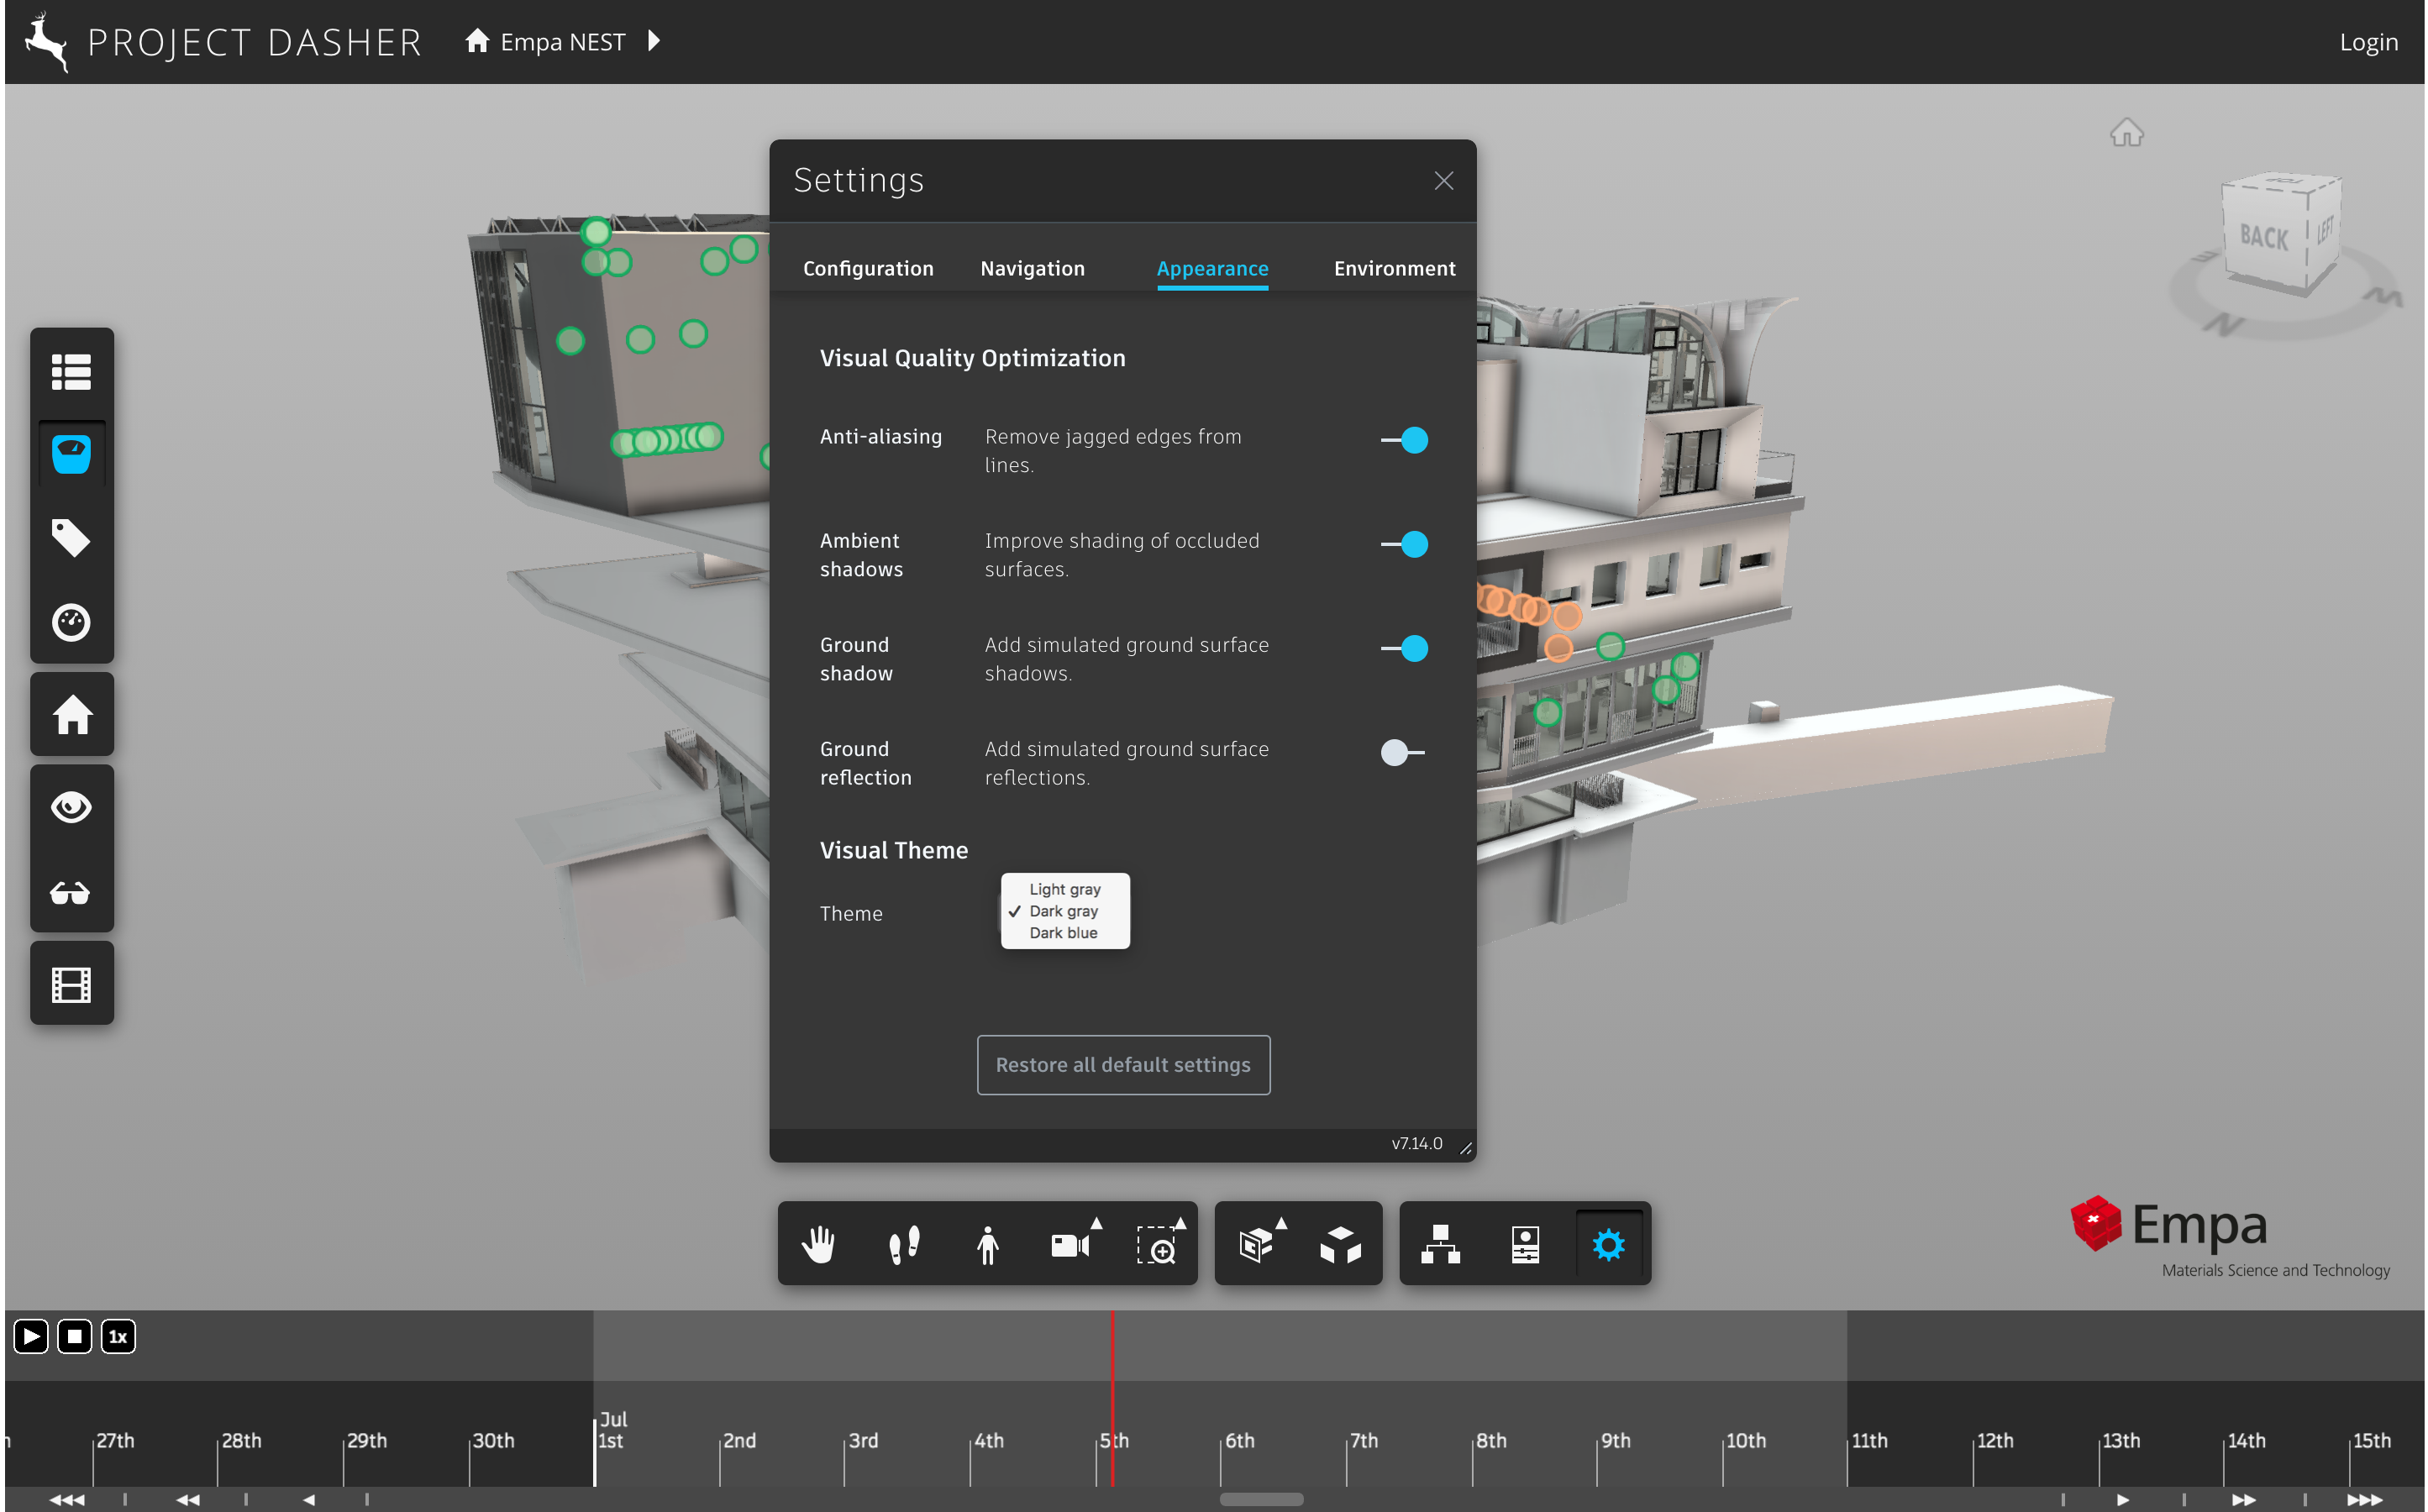Enable Ground reflection toggle
The height and width of the screenshot is (1512, 2428).
pos(1402,752)
